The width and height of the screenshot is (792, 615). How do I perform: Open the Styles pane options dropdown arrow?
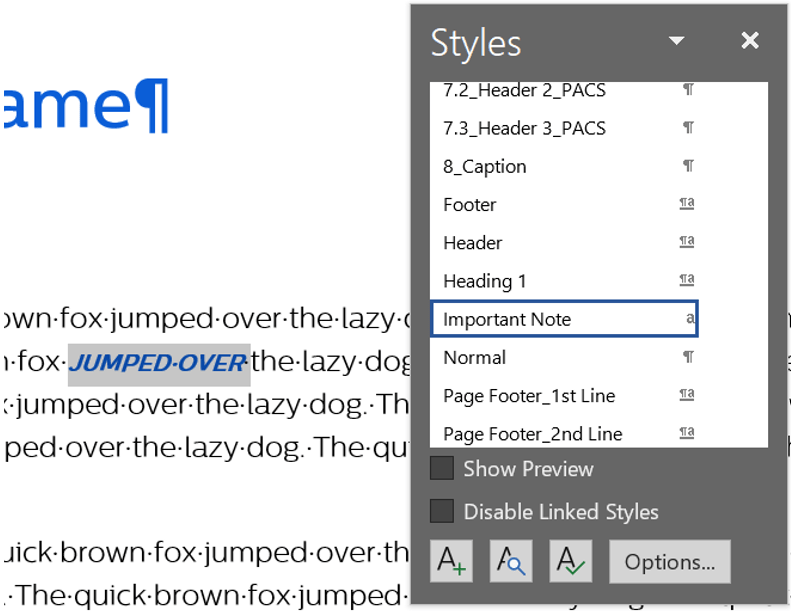point(677,42)
